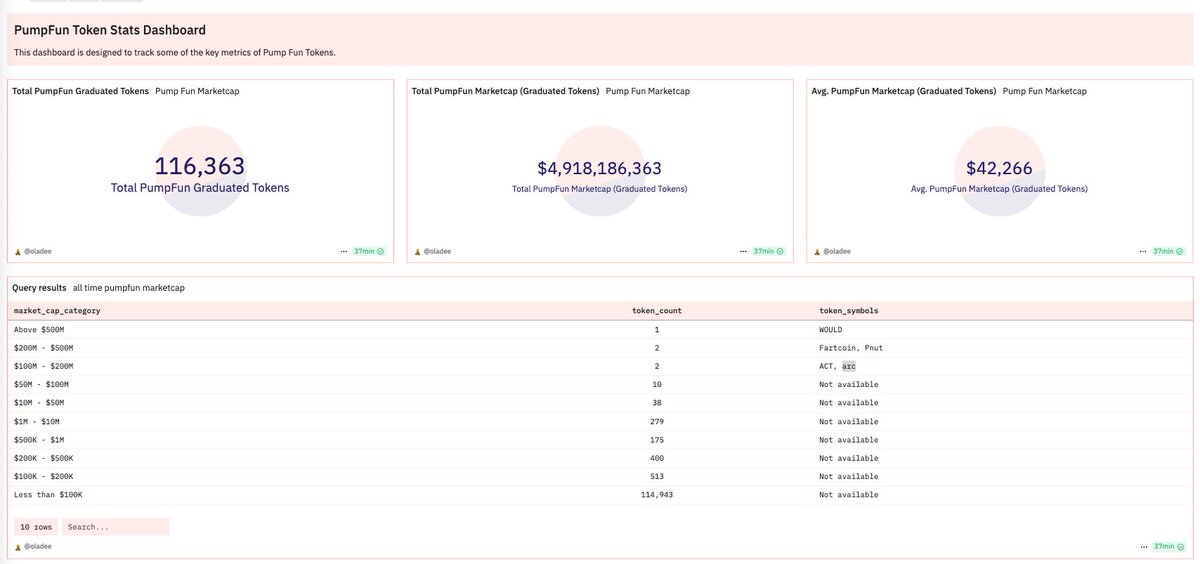Open the Total PumpFun Marketcap (Graduated Tokens) panel title
The image size is (1200, 564).
[505, 91]
